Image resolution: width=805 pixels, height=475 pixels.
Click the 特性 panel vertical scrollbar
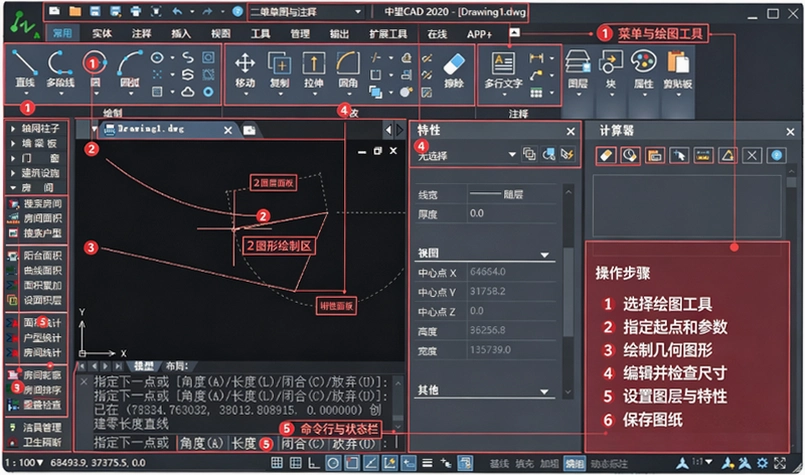[568, 293]
